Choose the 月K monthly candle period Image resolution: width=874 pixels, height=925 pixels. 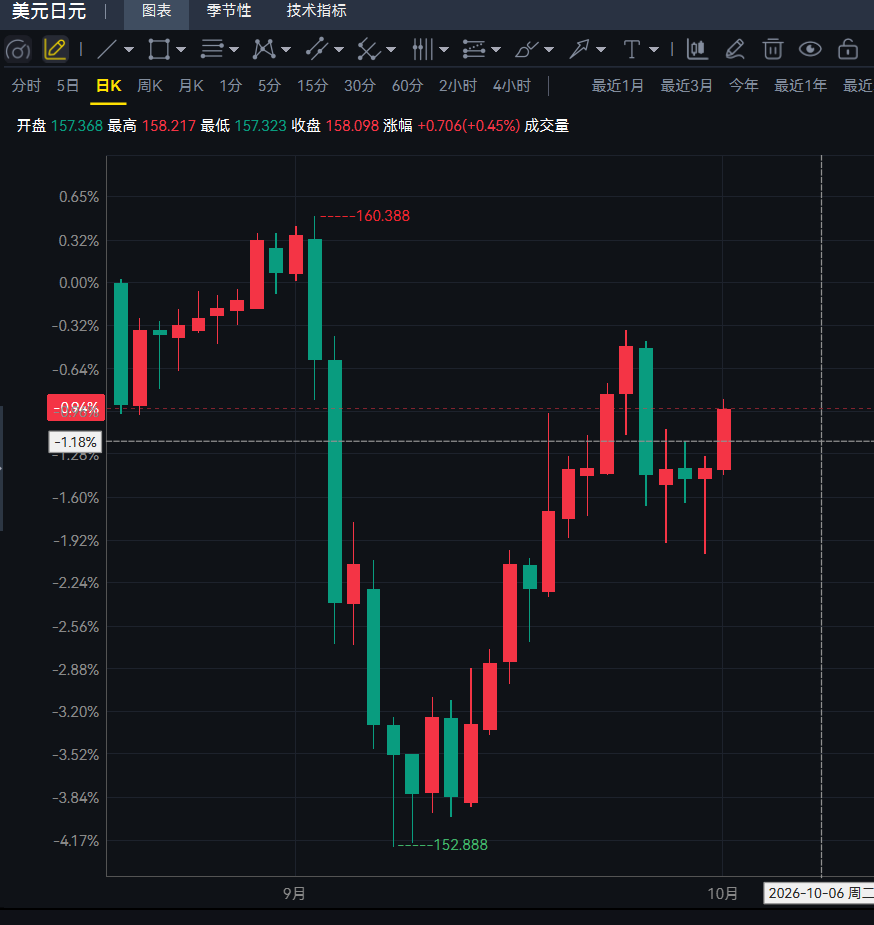click(x=191, y=86)
